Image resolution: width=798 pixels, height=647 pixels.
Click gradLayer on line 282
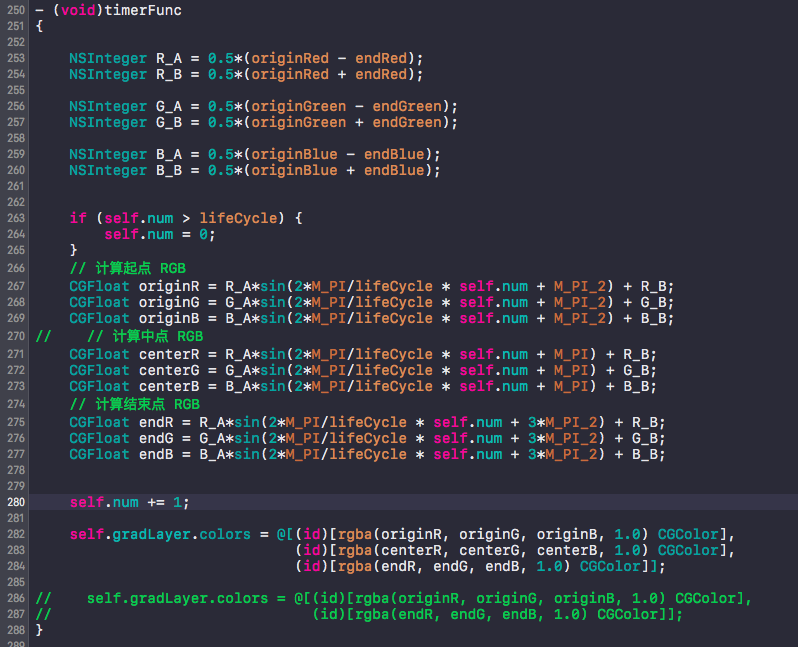pos(151,535)
